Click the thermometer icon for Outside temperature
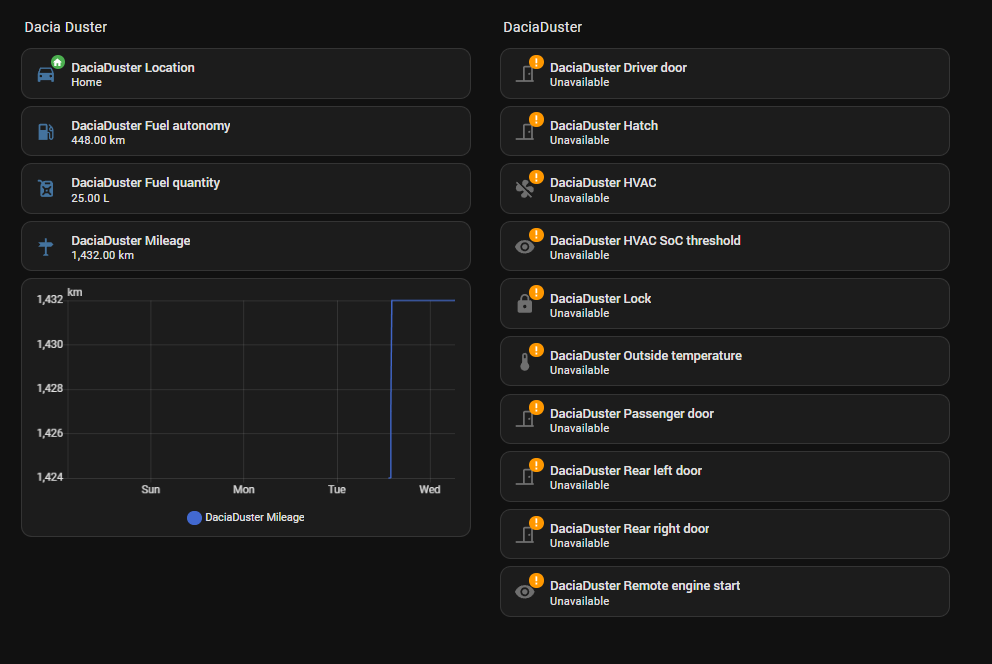 [524, 362]
